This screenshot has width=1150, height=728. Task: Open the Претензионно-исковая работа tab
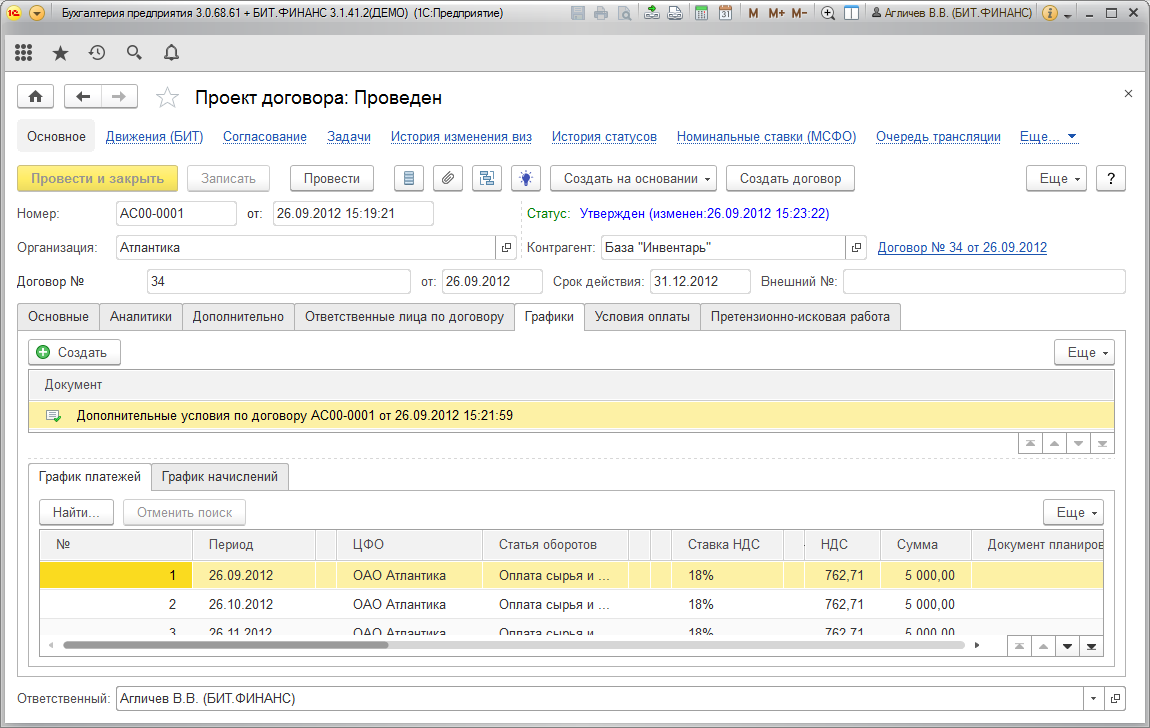[800, 317]
